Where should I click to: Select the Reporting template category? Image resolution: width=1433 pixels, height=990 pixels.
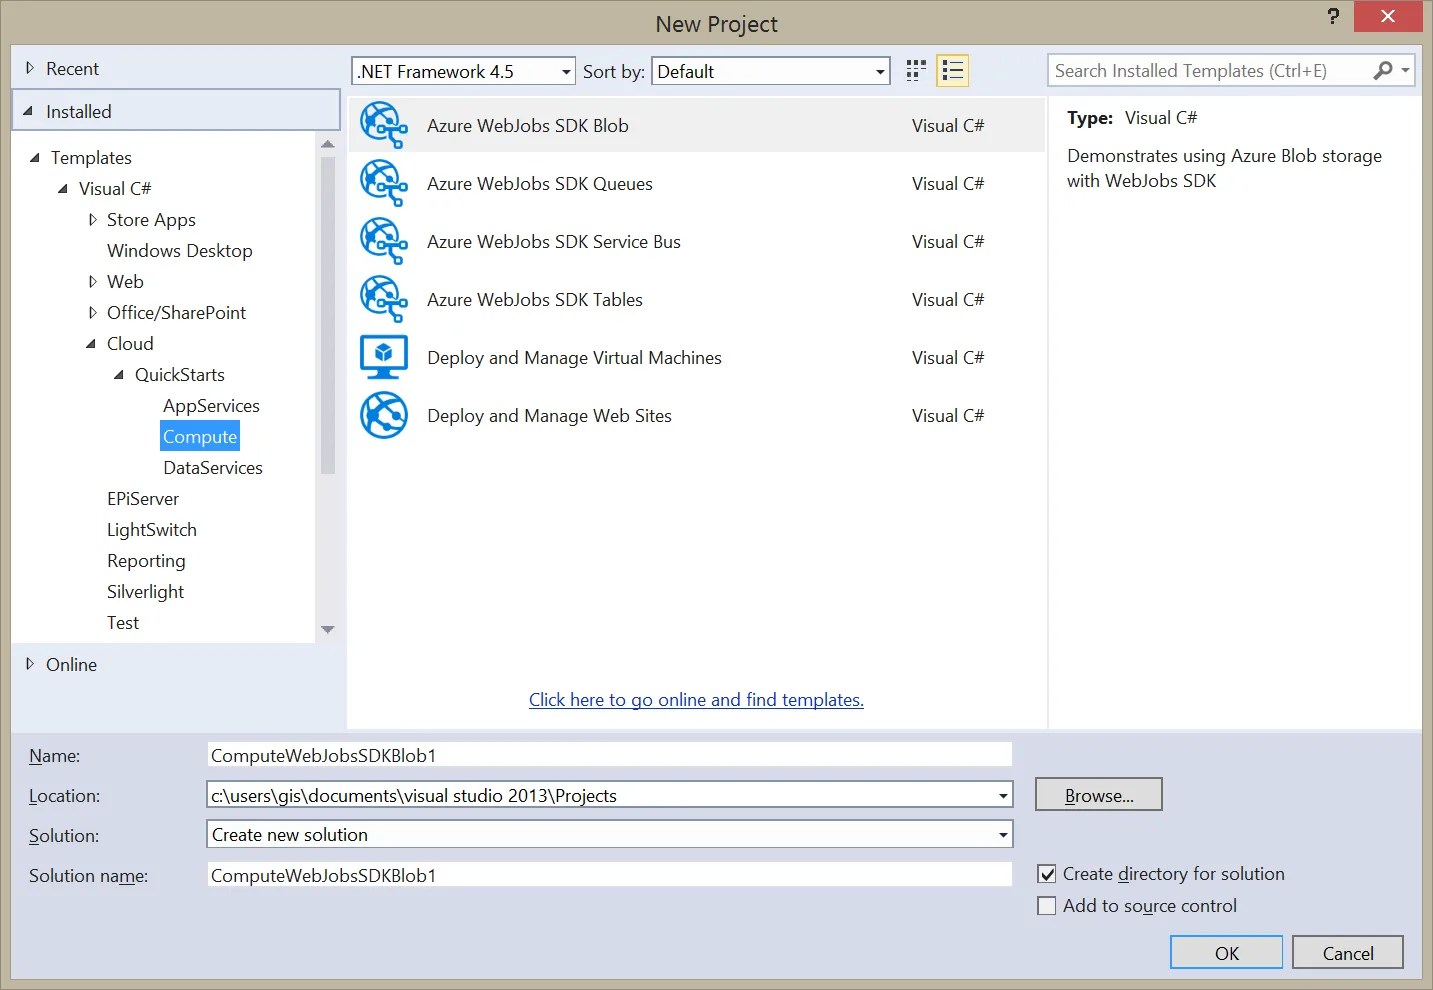pos(146,560)
